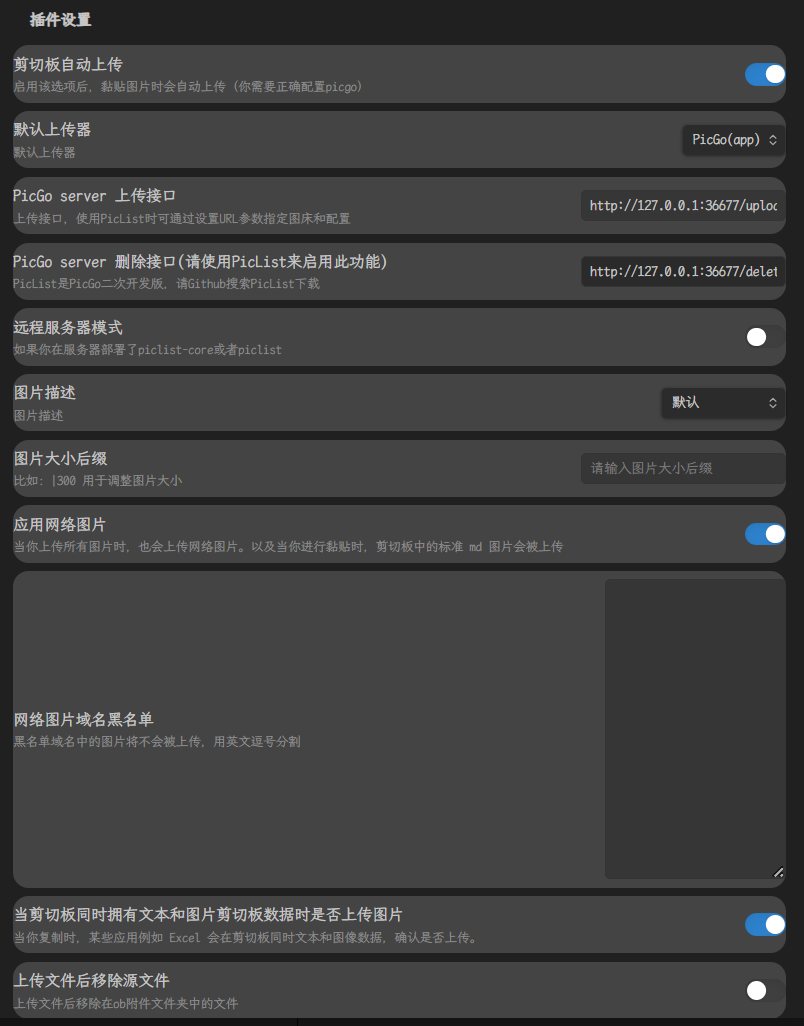804x1026 pixels.
Task: Click inside the domain blacklist text area
Action: point(694,728)
